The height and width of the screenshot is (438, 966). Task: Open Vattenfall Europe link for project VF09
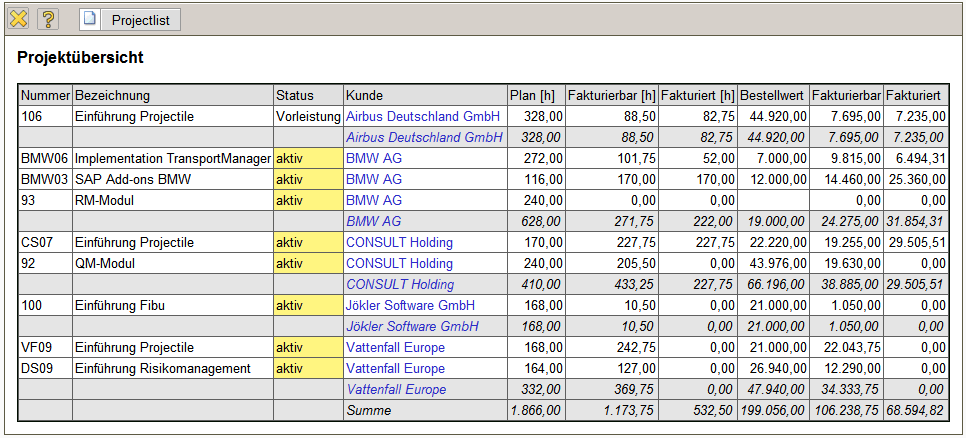395,347
